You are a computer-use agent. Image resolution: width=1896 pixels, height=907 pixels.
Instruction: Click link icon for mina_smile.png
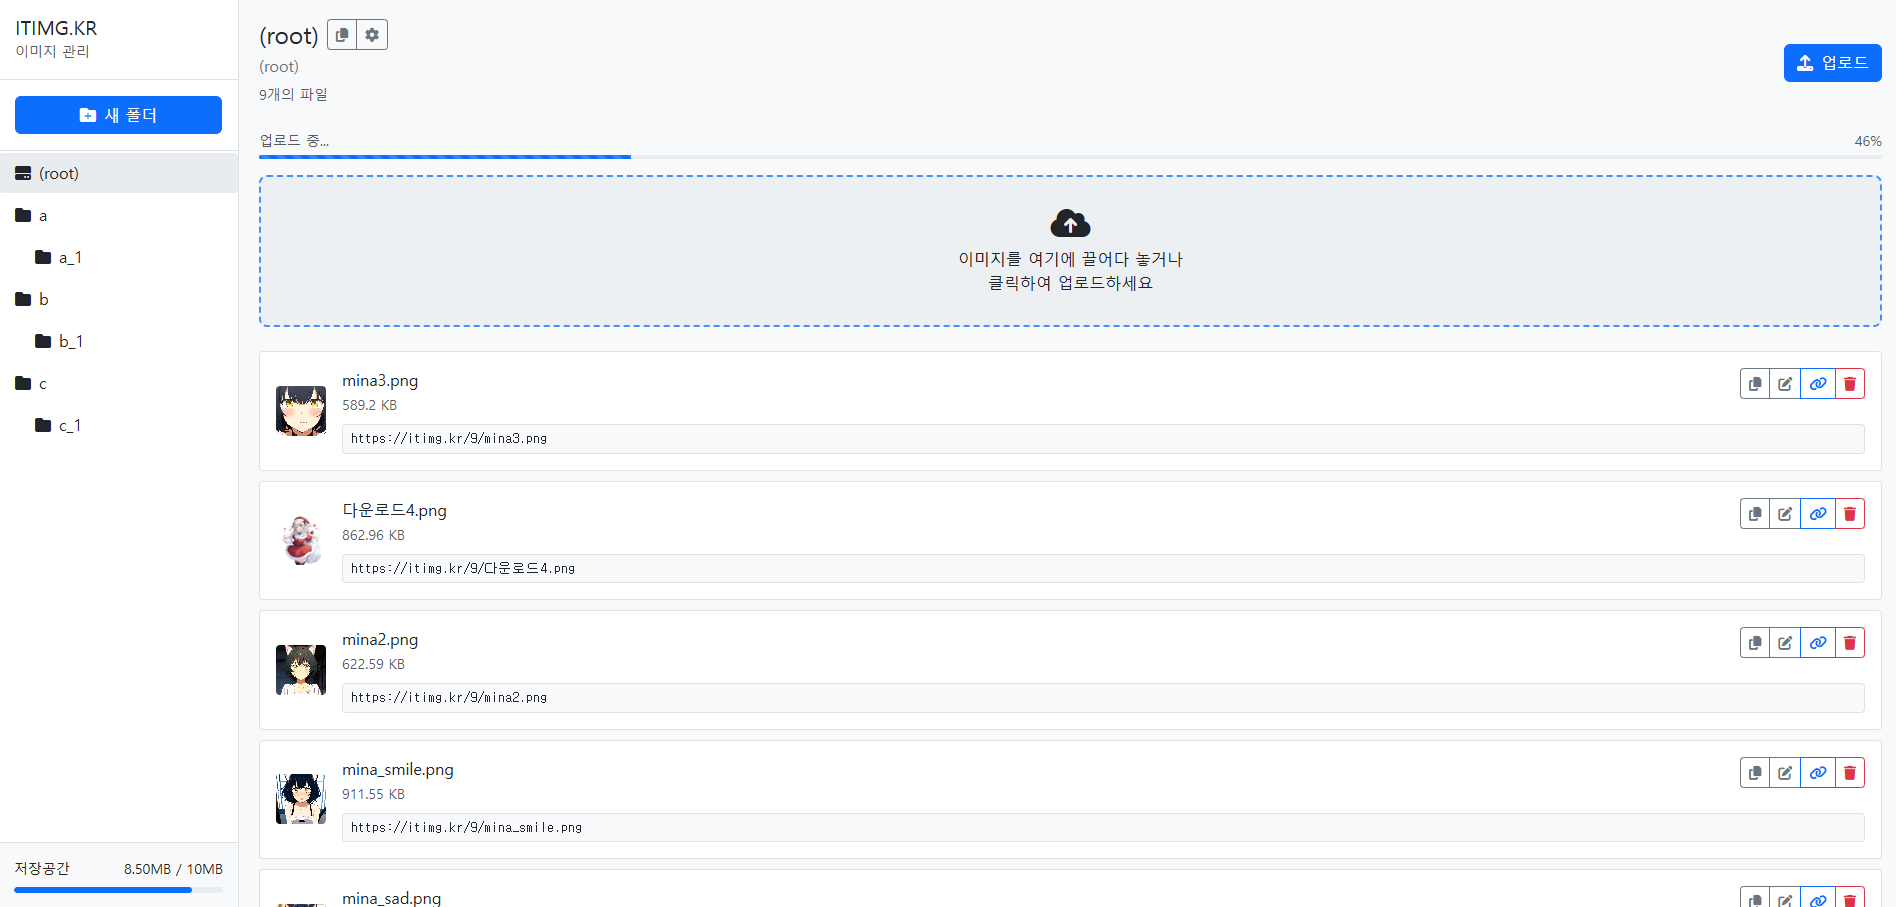pyautogui.click(x=1817, y=773)
